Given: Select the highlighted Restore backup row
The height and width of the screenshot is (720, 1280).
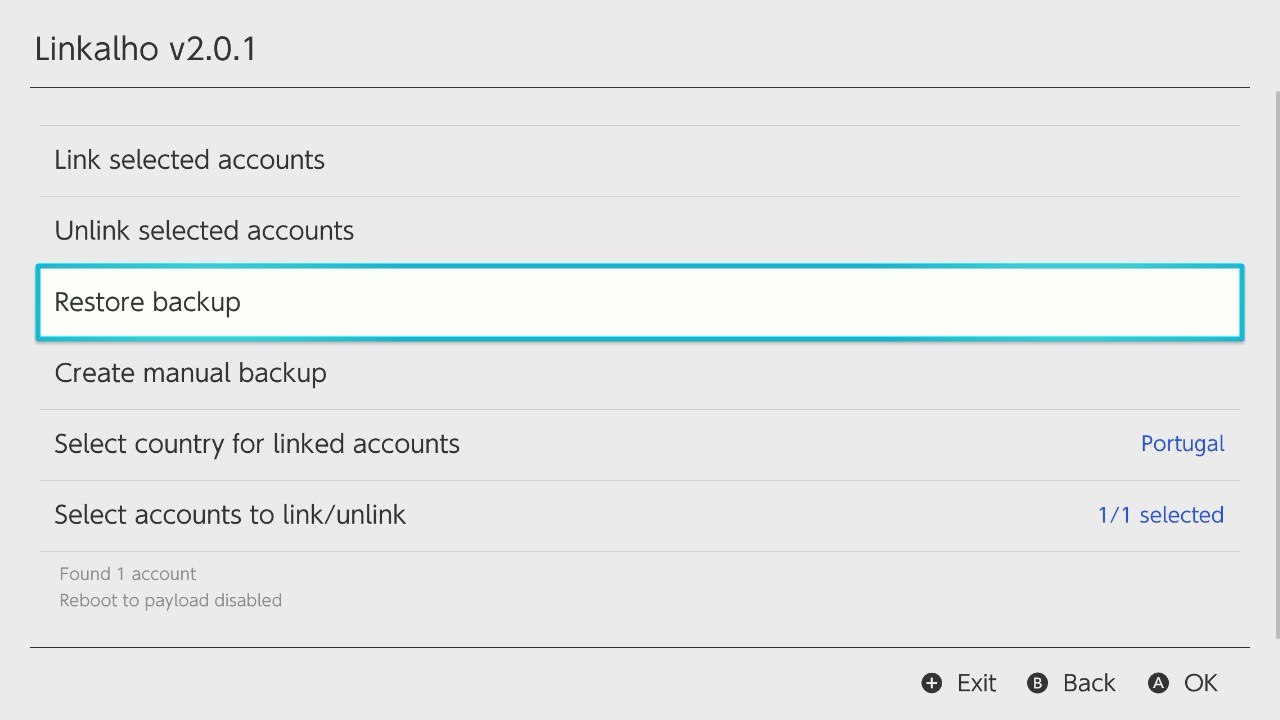Looking at the screenshot, I should (640, 302).
